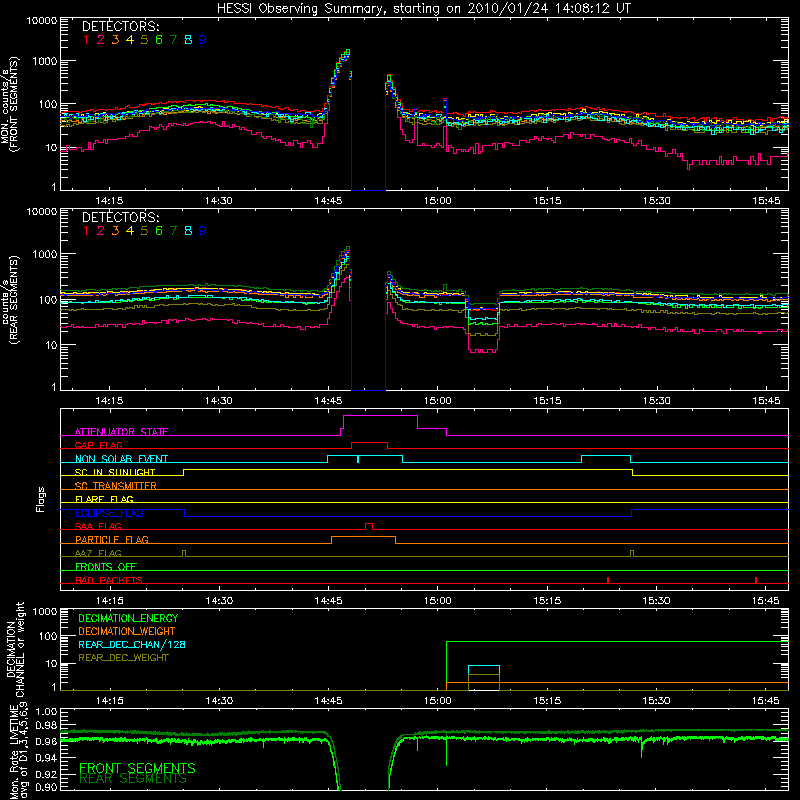Image resolution: width=800 pixels, height=800 pixels.
Task: Click the 10000 tick label on front segments axis
Action: tap(42, 21)
